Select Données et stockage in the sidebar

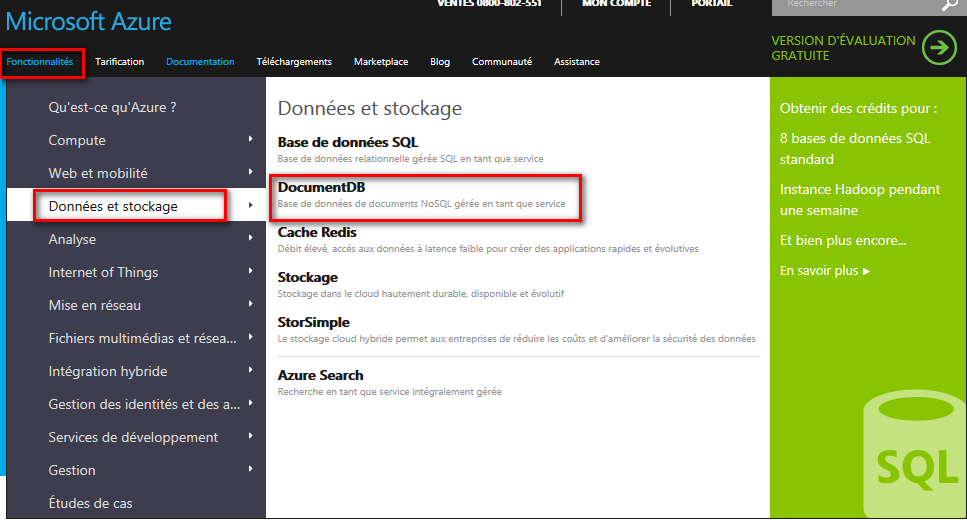coord(113,206)
